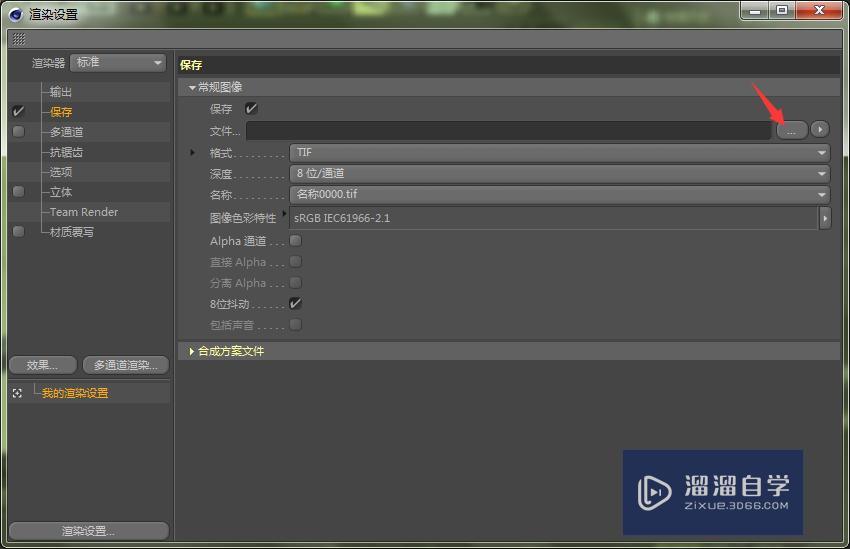This screenshot has height=549, width=850.
Task: Disable the 8位抖动 checkbox
Action: [x=295, y=303]
